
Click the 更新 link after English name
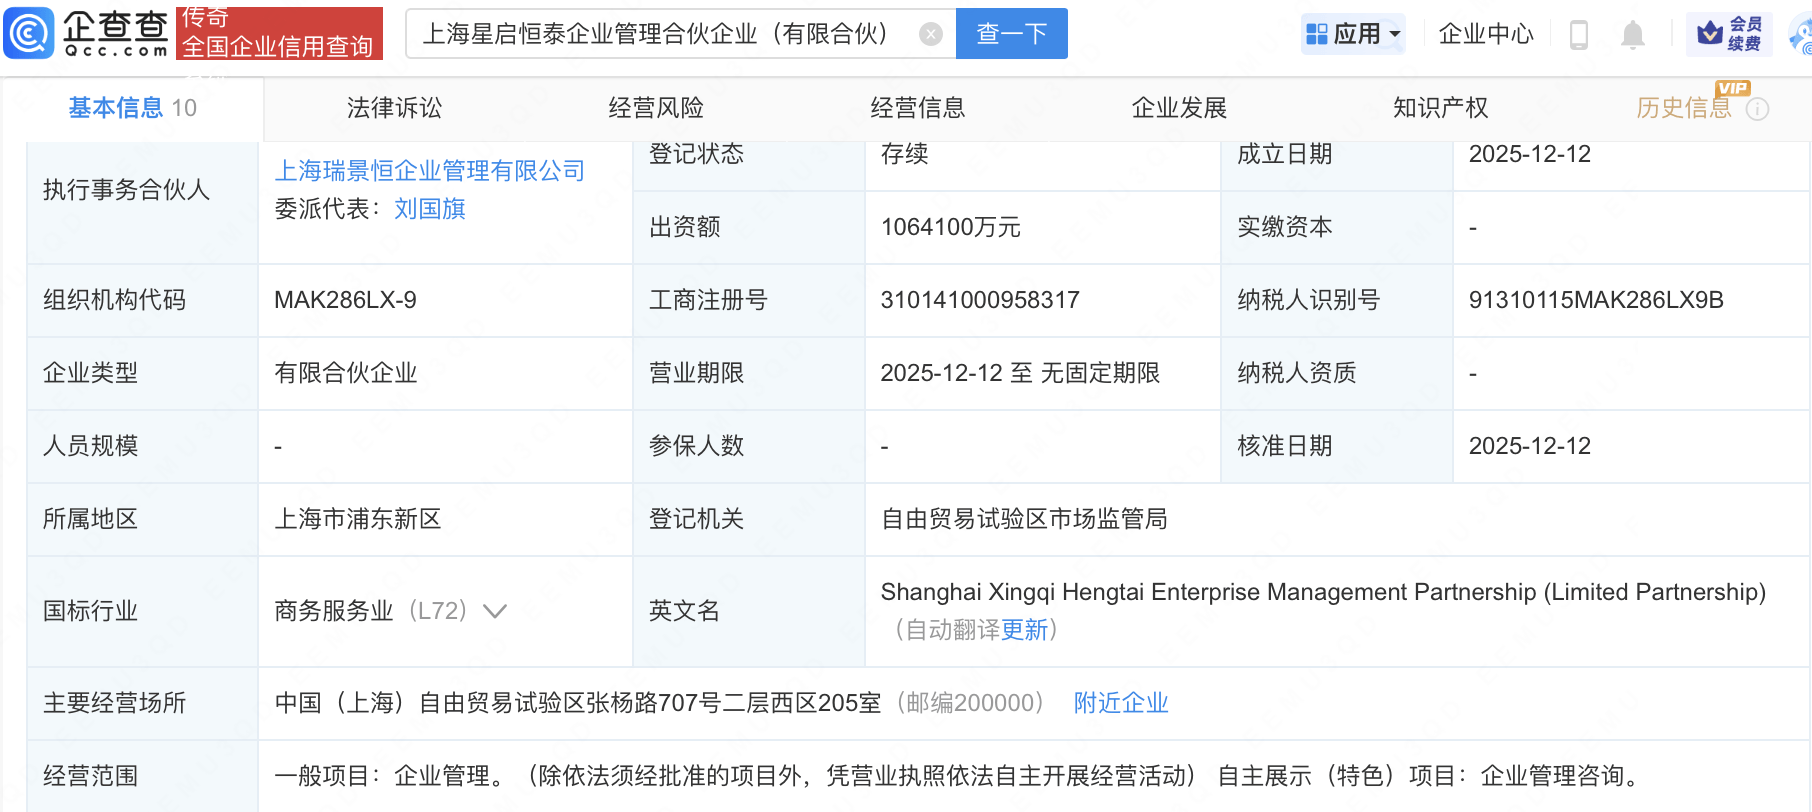tap(1024, 630)
